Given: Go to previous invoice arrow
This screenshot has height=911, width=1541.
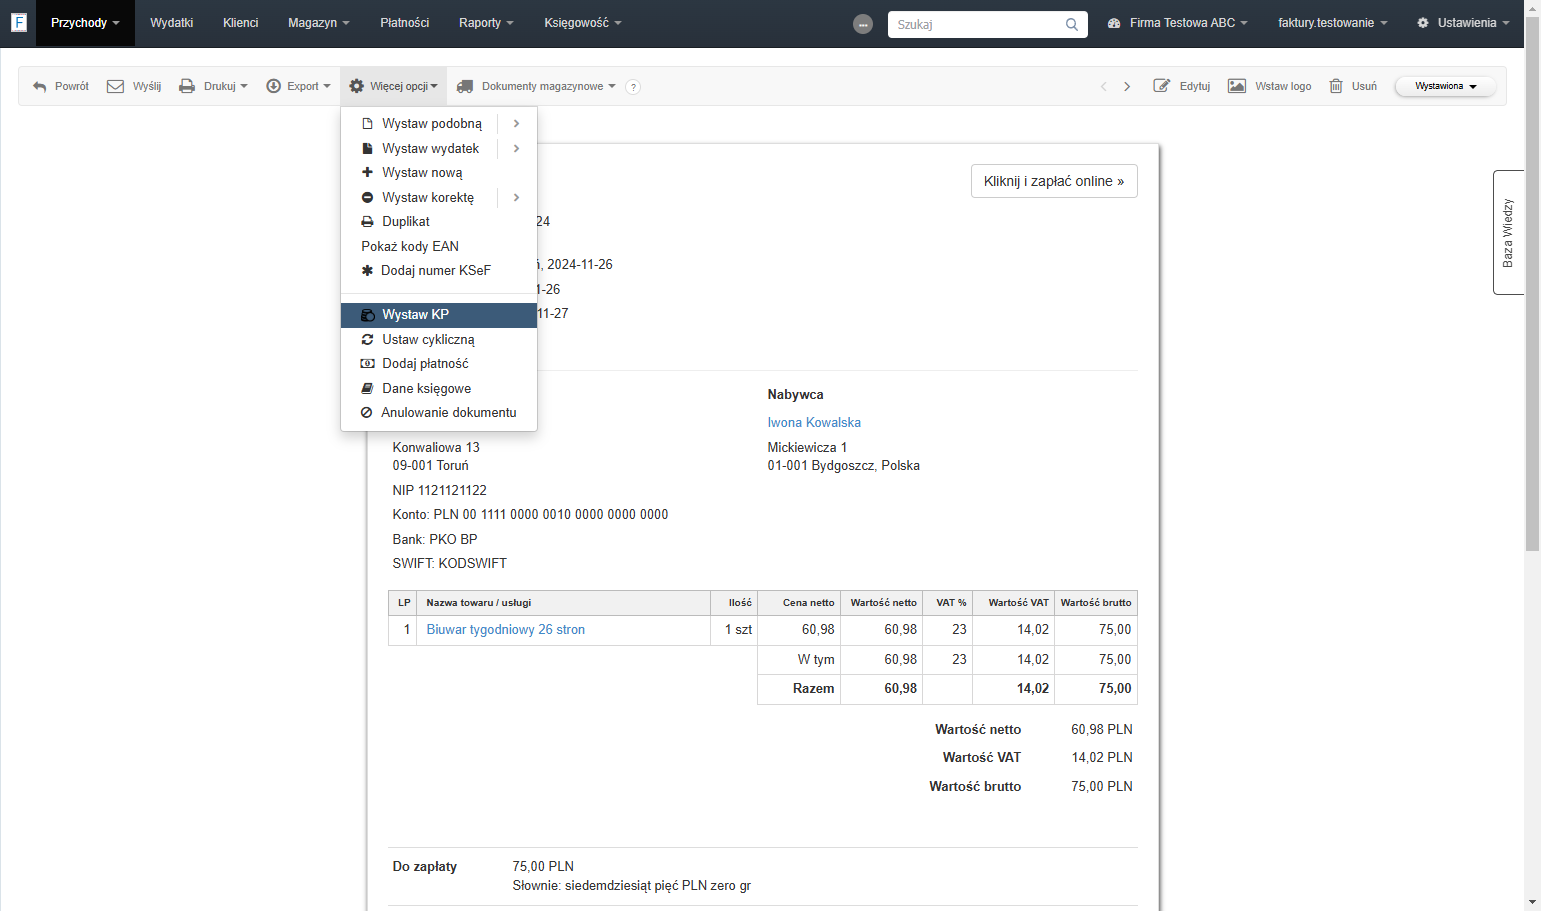Looking at the screenshot, I should tap(1104, 87).
